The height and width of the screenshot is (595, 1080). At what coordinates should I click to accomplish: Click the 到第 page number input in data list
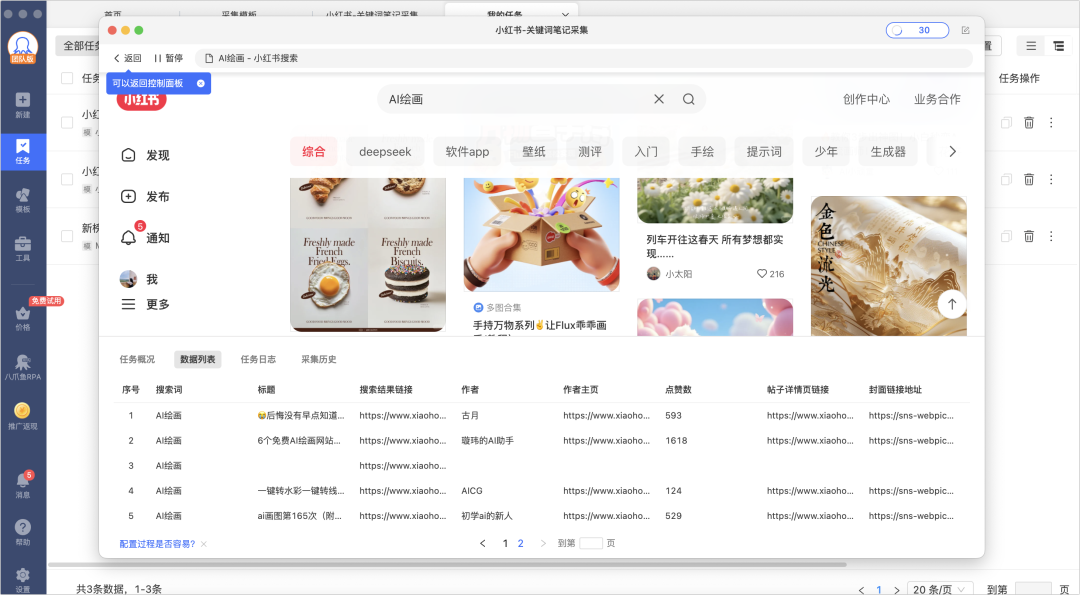click(x=591, y=543)
